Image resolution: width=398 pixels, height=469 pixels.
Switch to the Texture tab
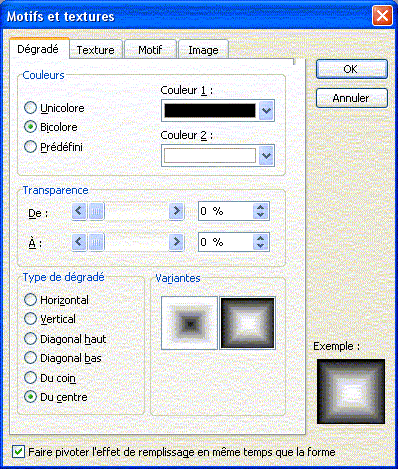(x=96, y=50)
